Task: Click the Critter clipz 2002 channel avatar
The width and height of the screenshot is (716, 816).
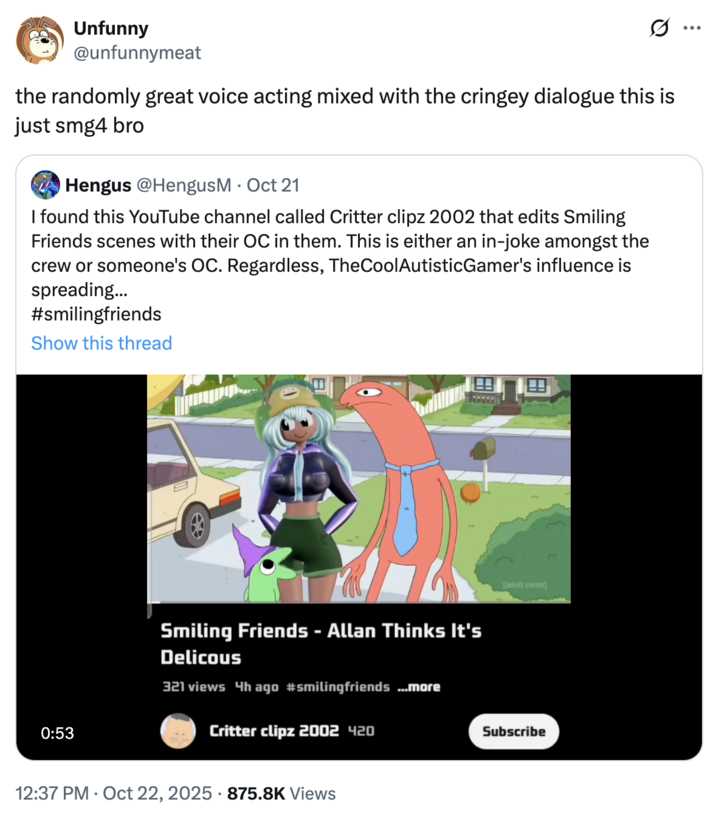Action: (179, 731)
